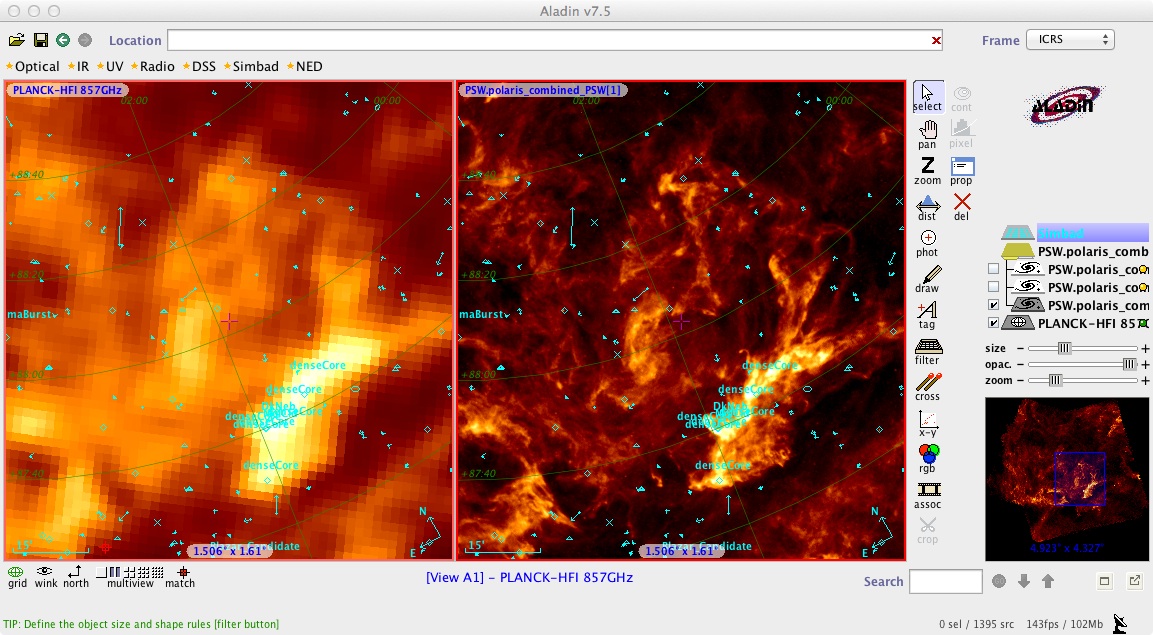Click into the Location input field
1153x635 pixels.
[x=550, y=40]
